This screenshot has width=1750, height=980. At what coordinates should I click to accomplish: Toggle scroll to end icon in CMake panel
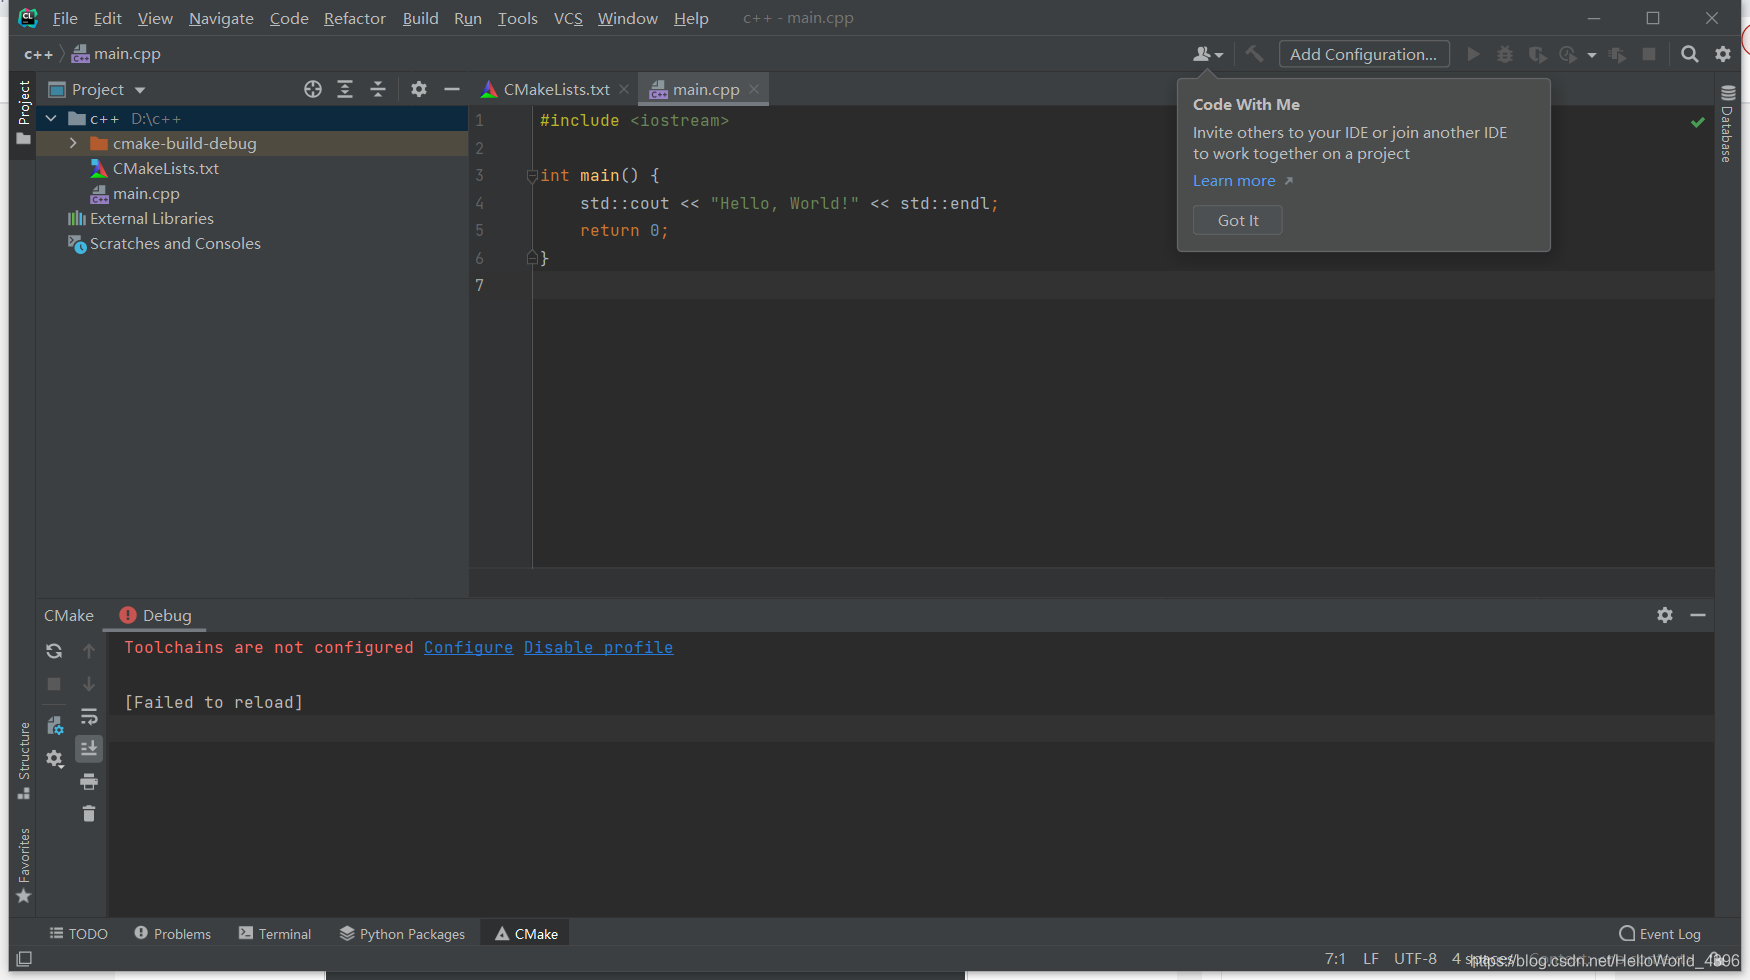[x=89, y=749]
